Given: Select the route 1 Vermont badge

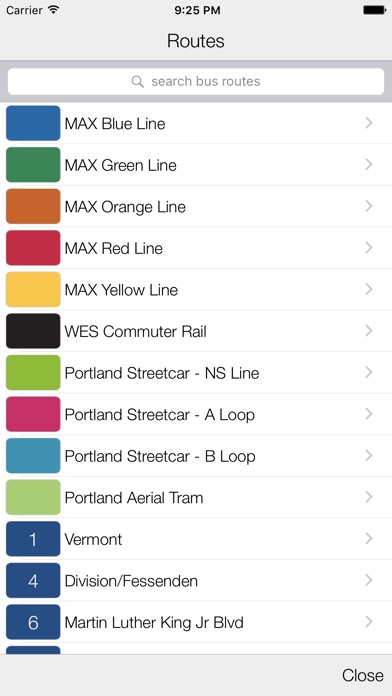Looking at the screenshot, I should 33,539.
